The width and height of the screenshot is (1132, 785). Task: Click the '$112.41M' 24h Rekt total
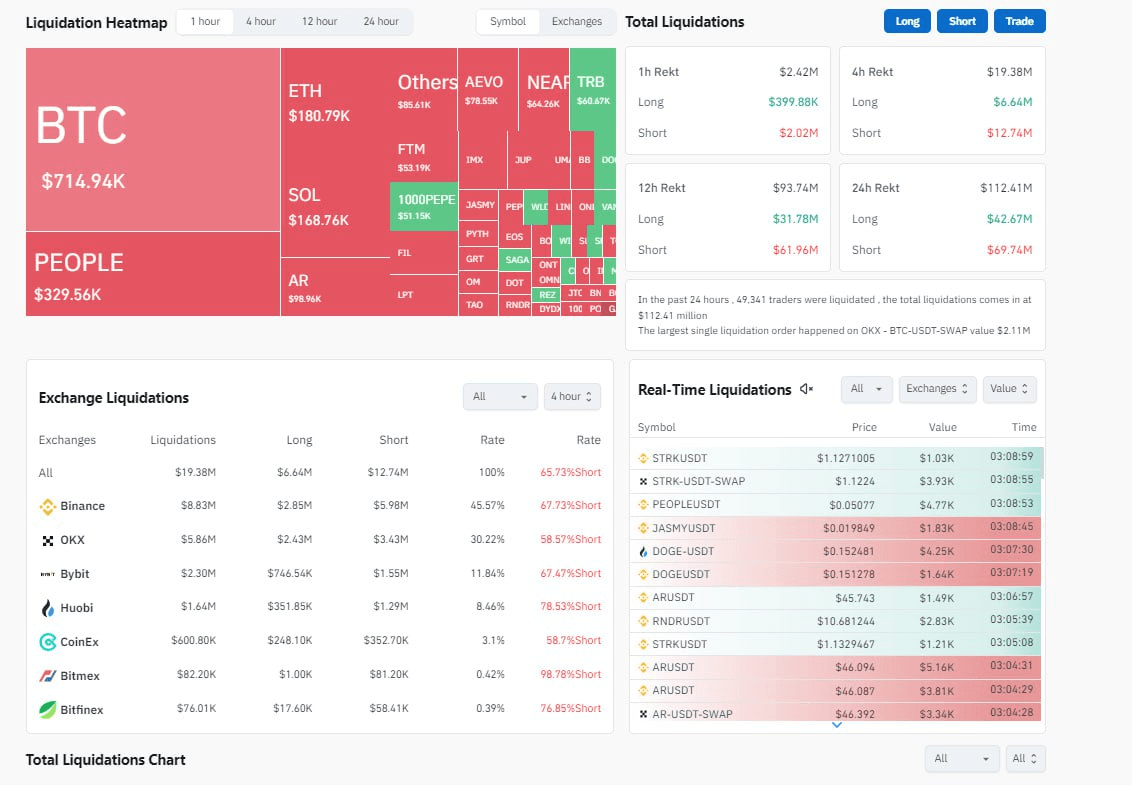pos(1006,188)
